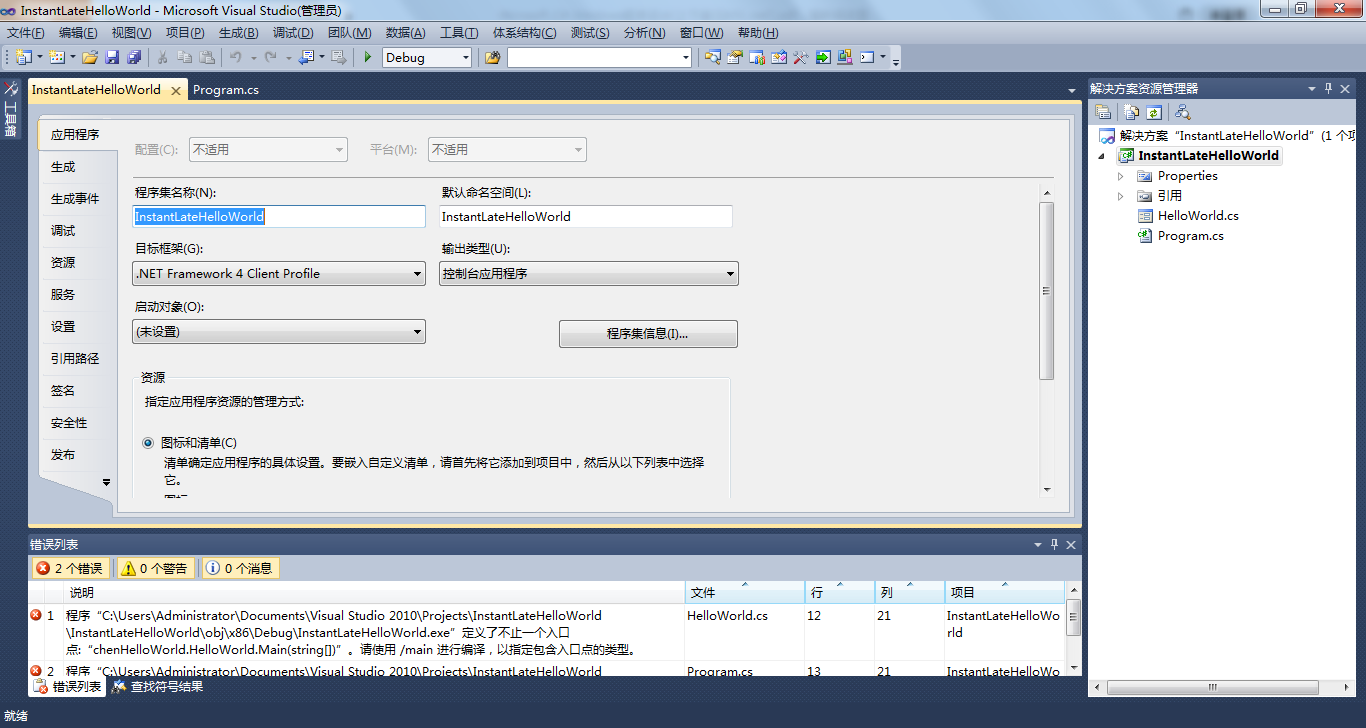
Task: Click the properties page vertical scrollbar thumb
Action: pyautogui.click(x=1047, y=291)
